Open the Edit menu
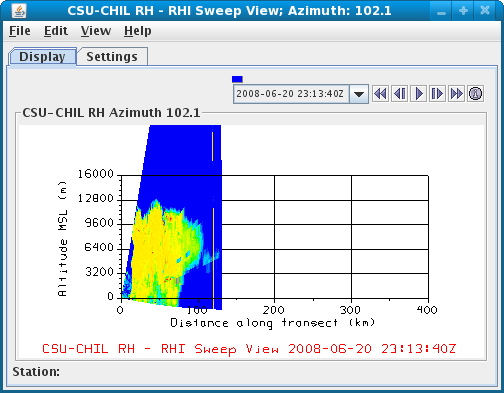Image resolution: width=504 pixels, height=393 pixels. [56, 31]
